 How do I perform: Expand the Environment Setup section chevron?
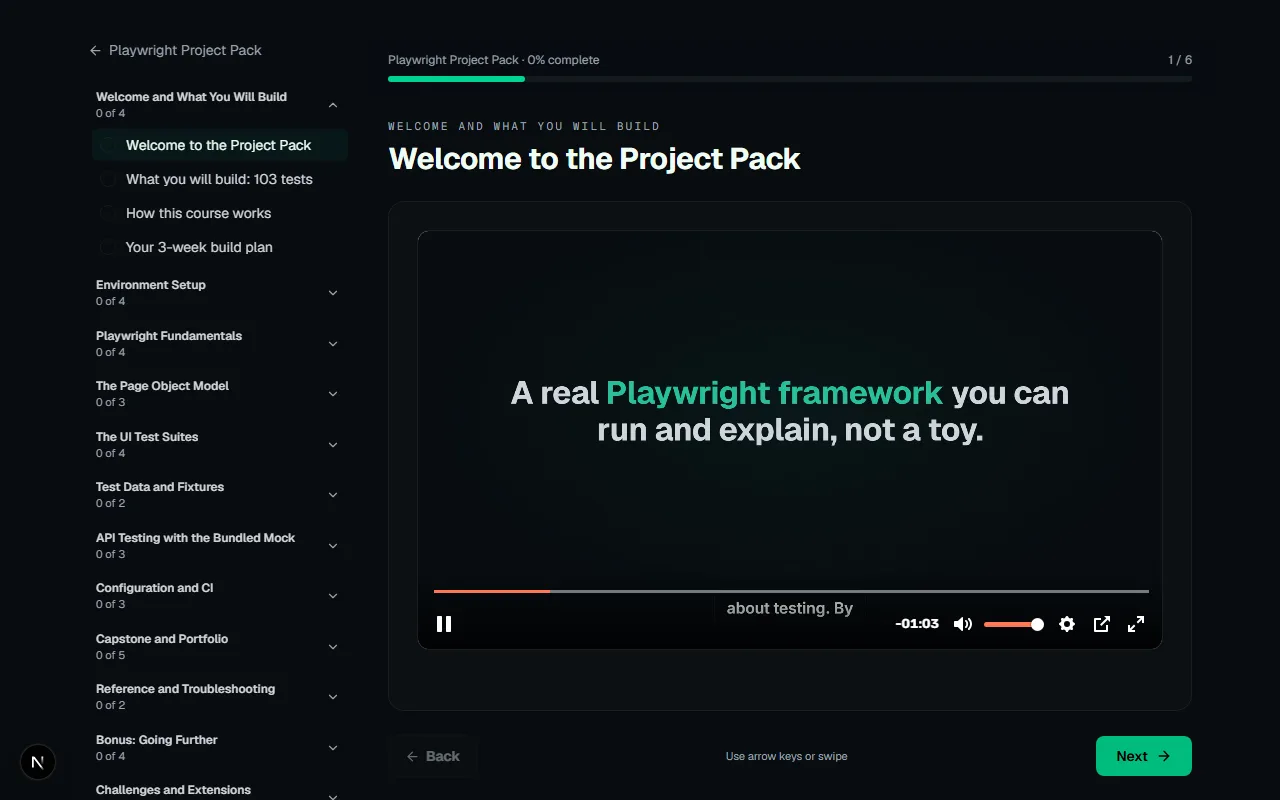tap(333, 293)
